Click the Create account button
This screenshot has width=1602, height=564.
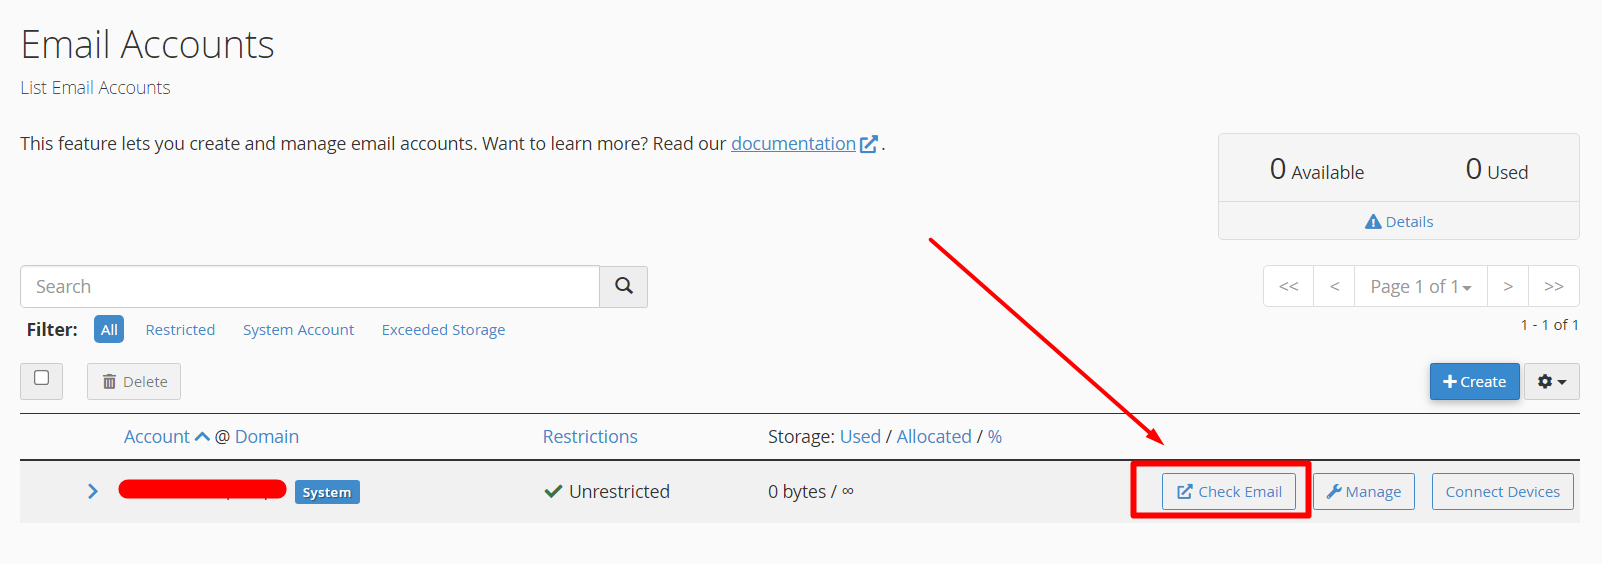point(1474,382)
